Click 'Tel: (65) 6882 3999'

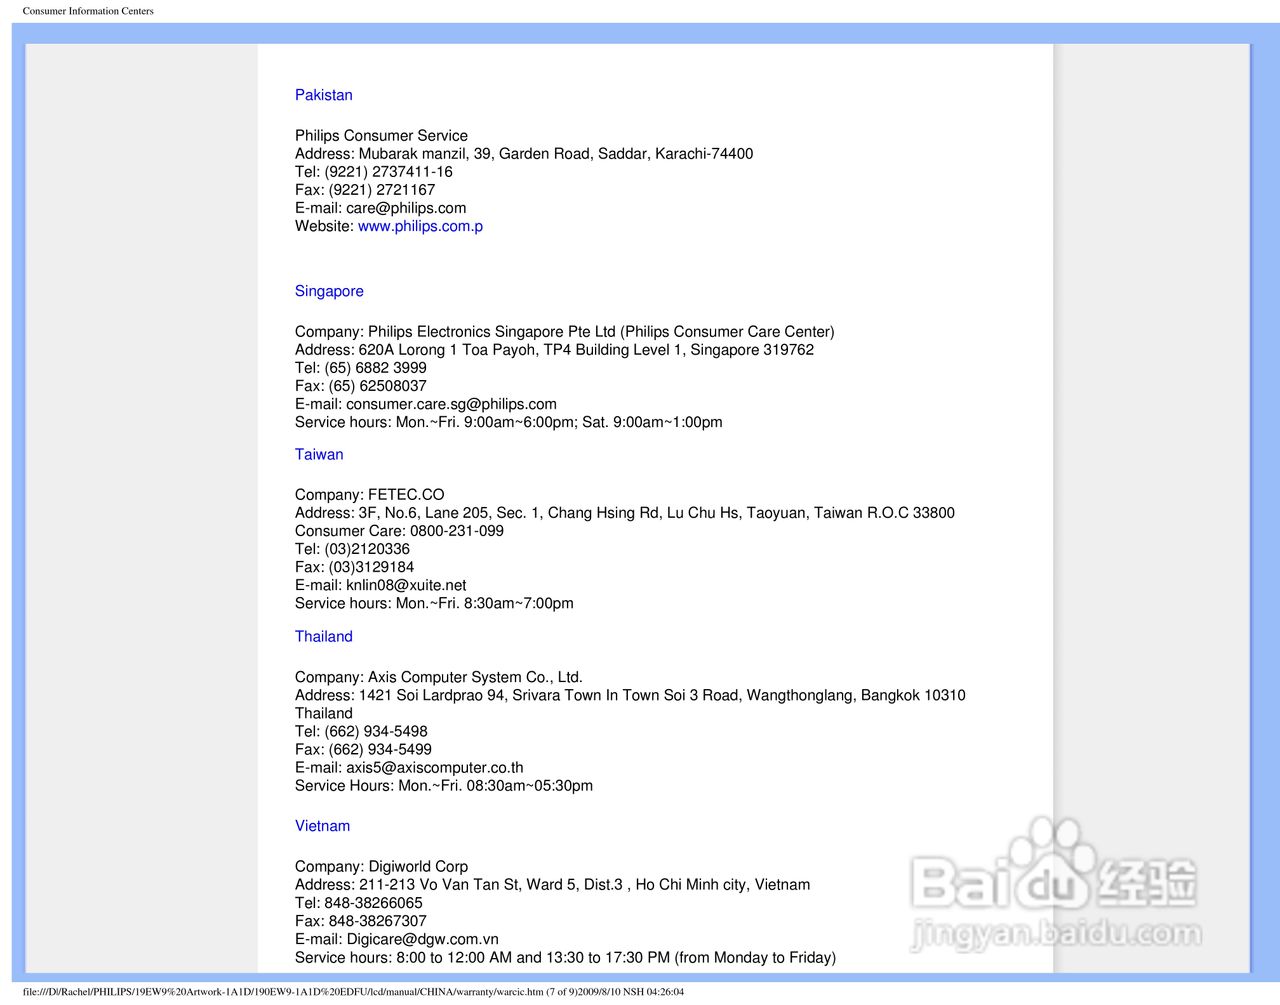[x=361, y=368]
